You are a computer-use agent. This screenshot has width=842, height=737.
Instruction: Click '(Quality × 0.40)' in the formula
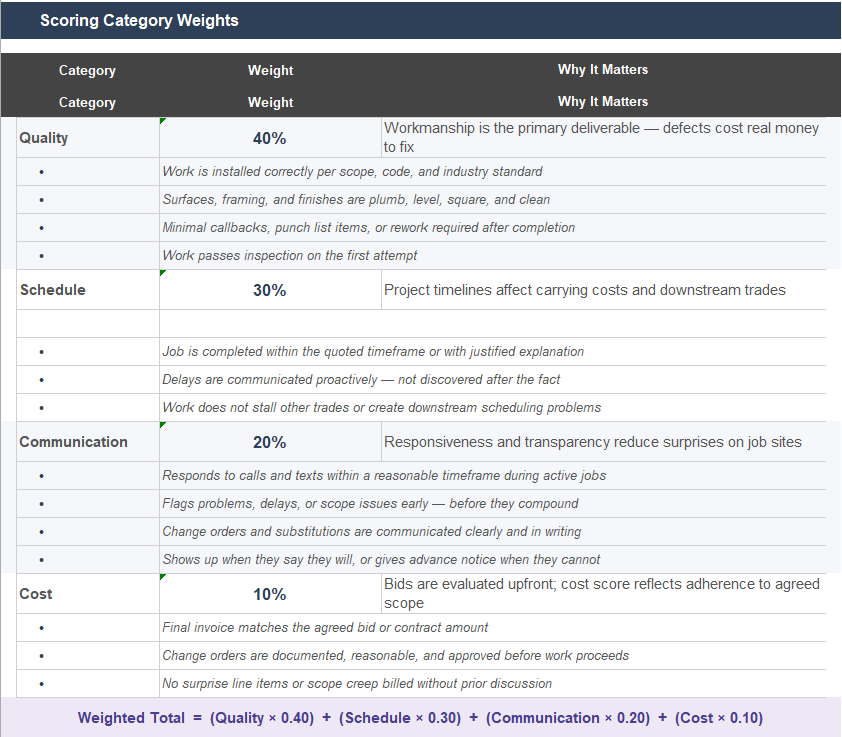tap(262, 717)
